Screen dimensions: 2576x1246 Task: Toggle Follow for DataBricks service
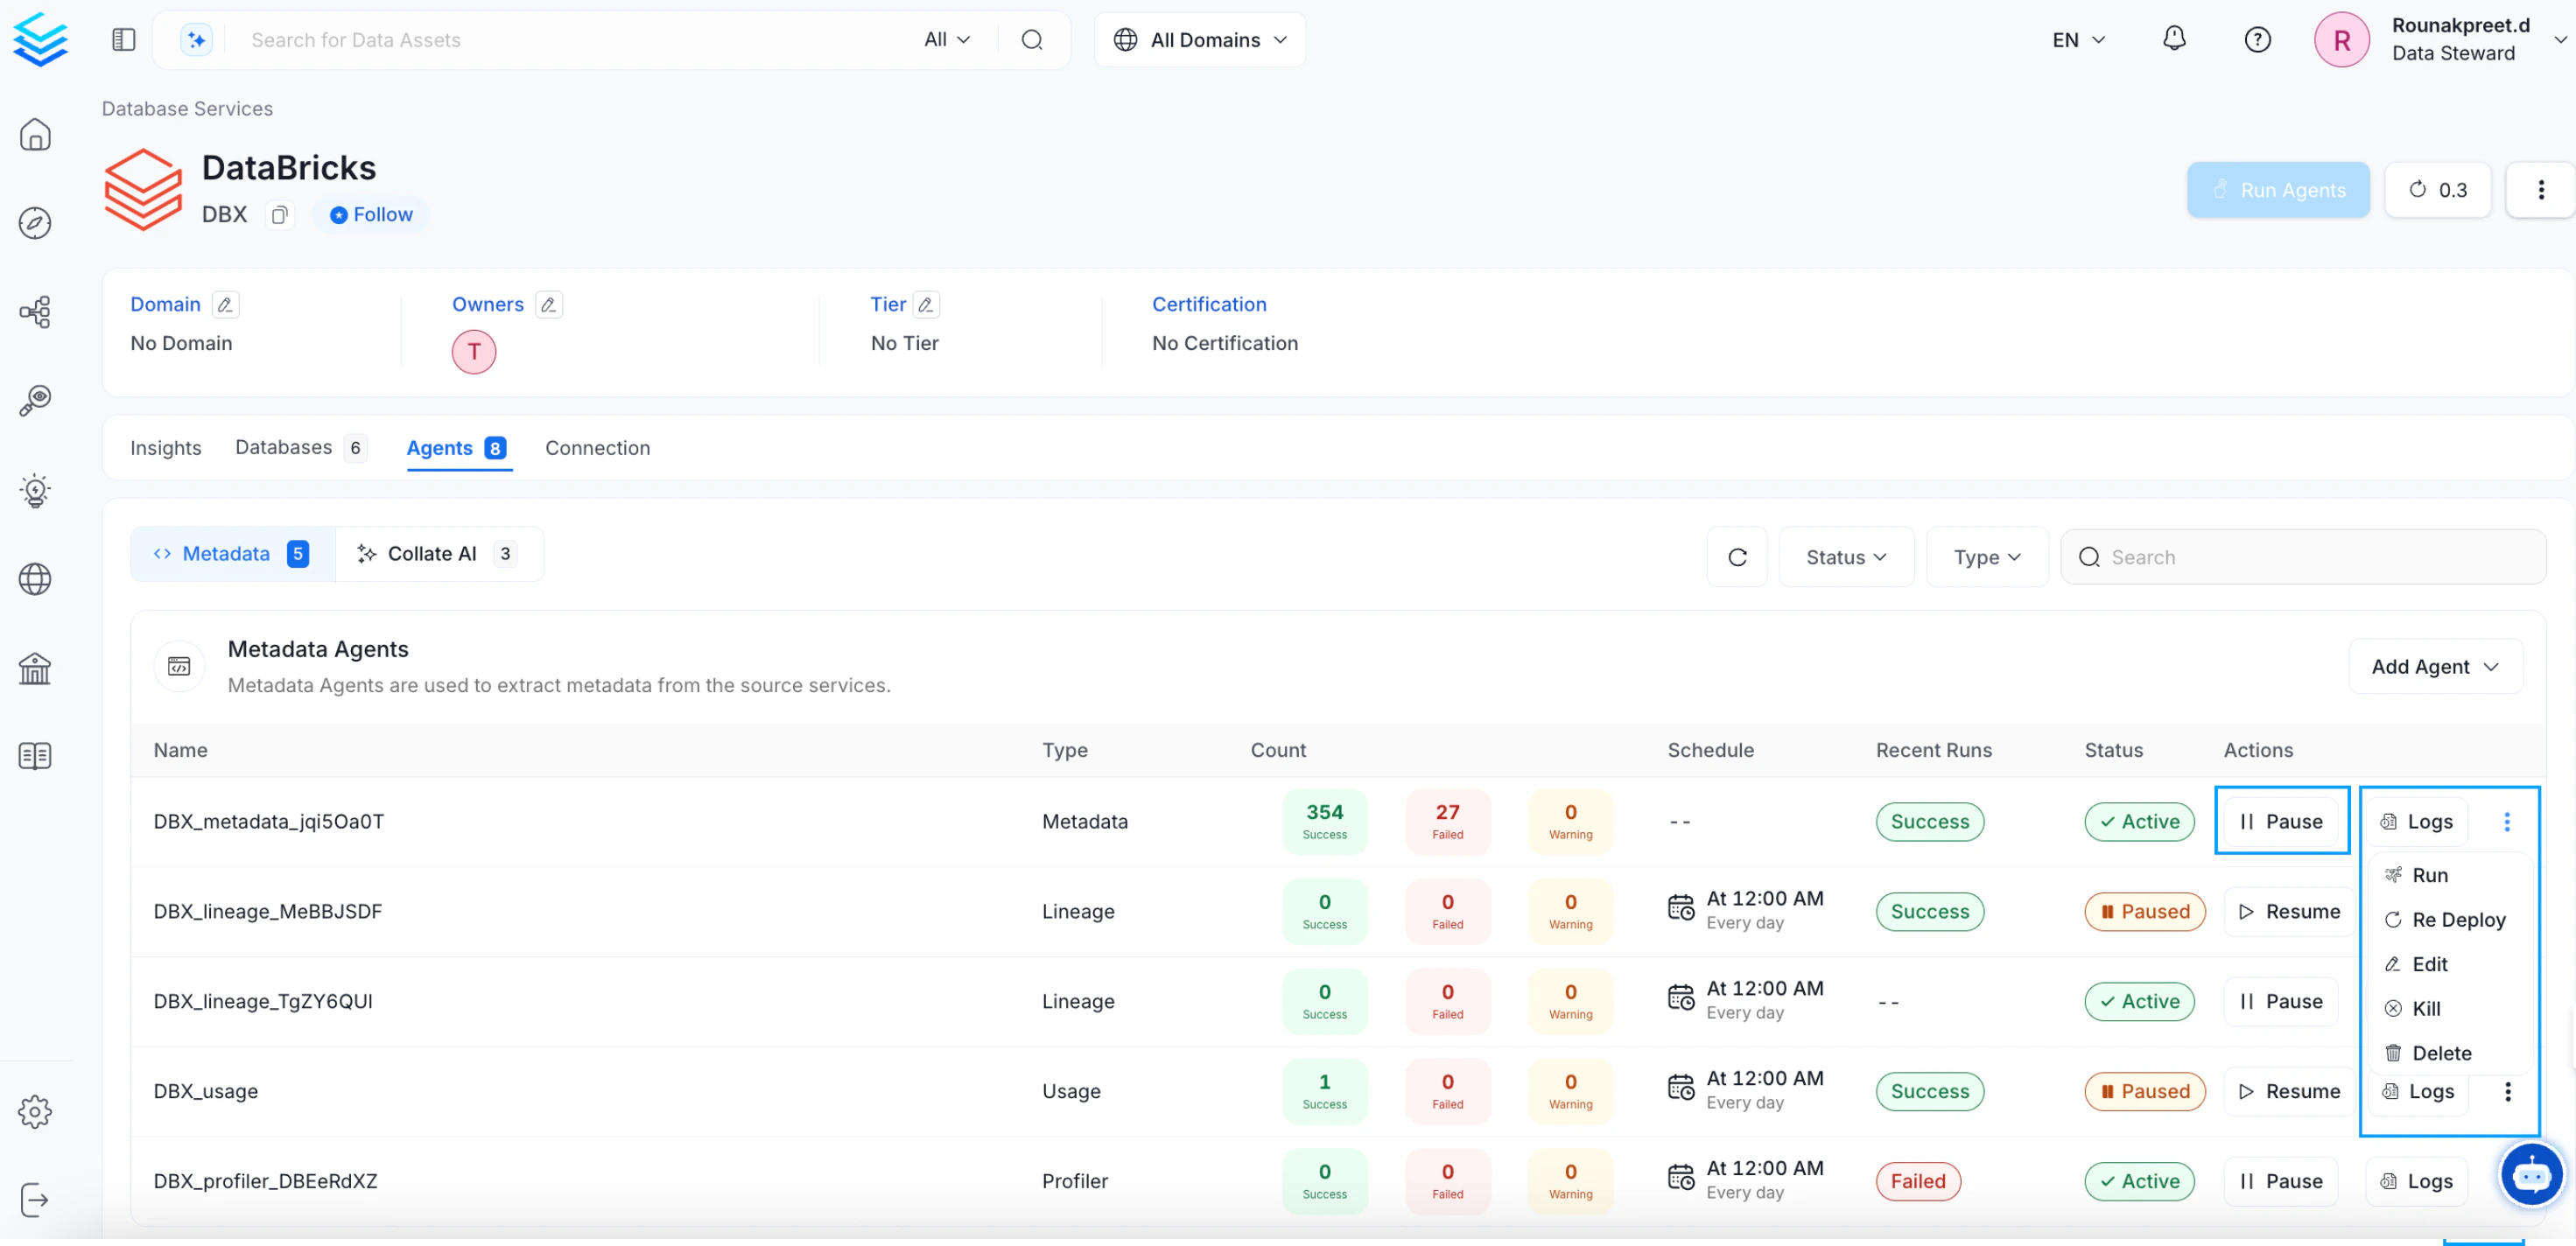pyautogui.click(x=371, y=215)
